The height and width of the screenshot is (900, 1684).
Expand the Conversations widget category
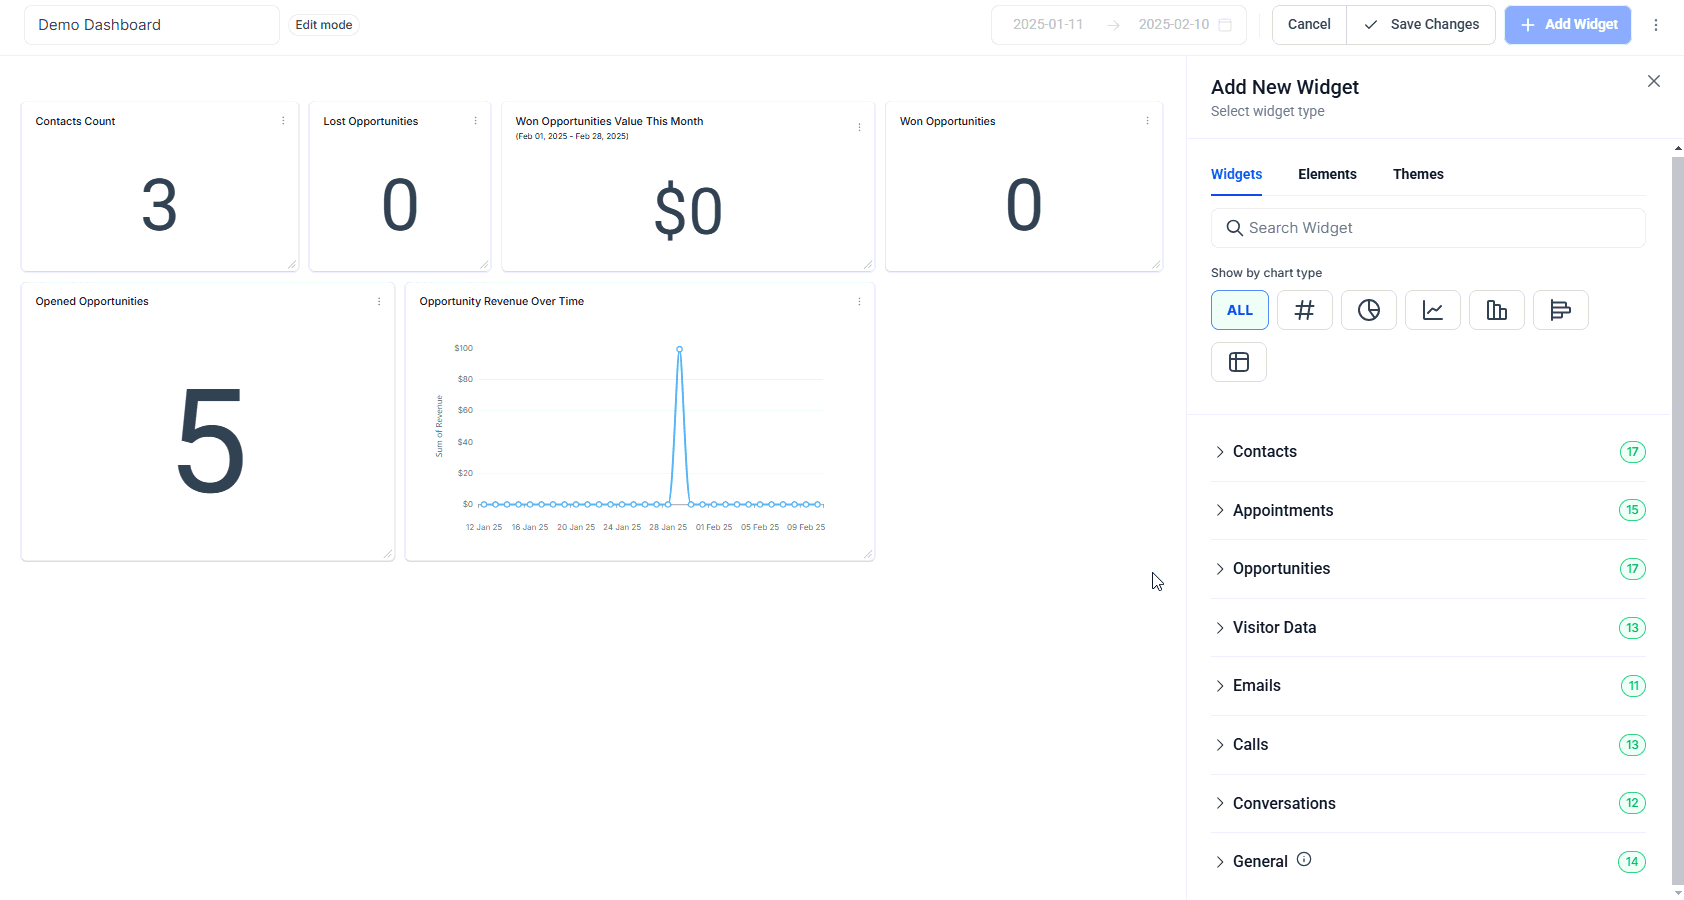pos(1283,804)
